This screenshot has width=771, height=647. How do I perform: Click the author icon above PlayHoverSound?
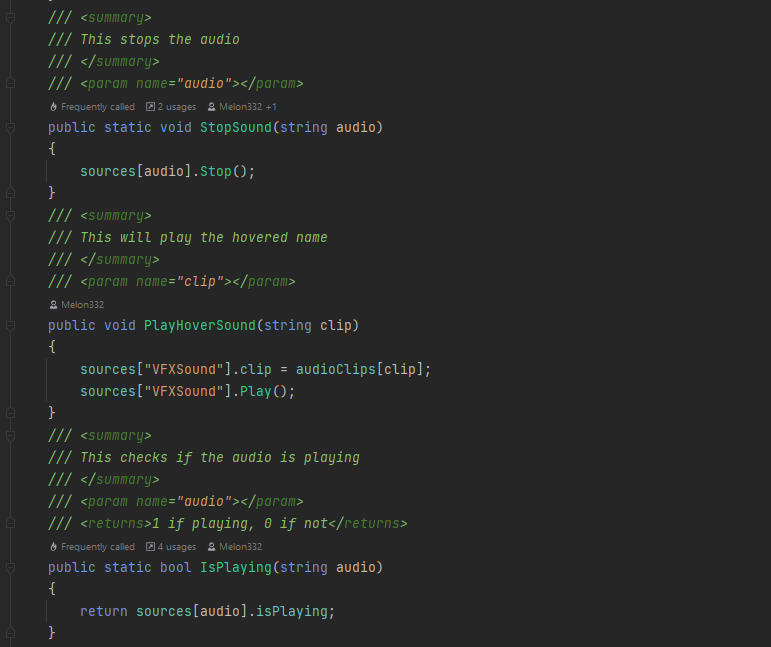coord(53,304)
